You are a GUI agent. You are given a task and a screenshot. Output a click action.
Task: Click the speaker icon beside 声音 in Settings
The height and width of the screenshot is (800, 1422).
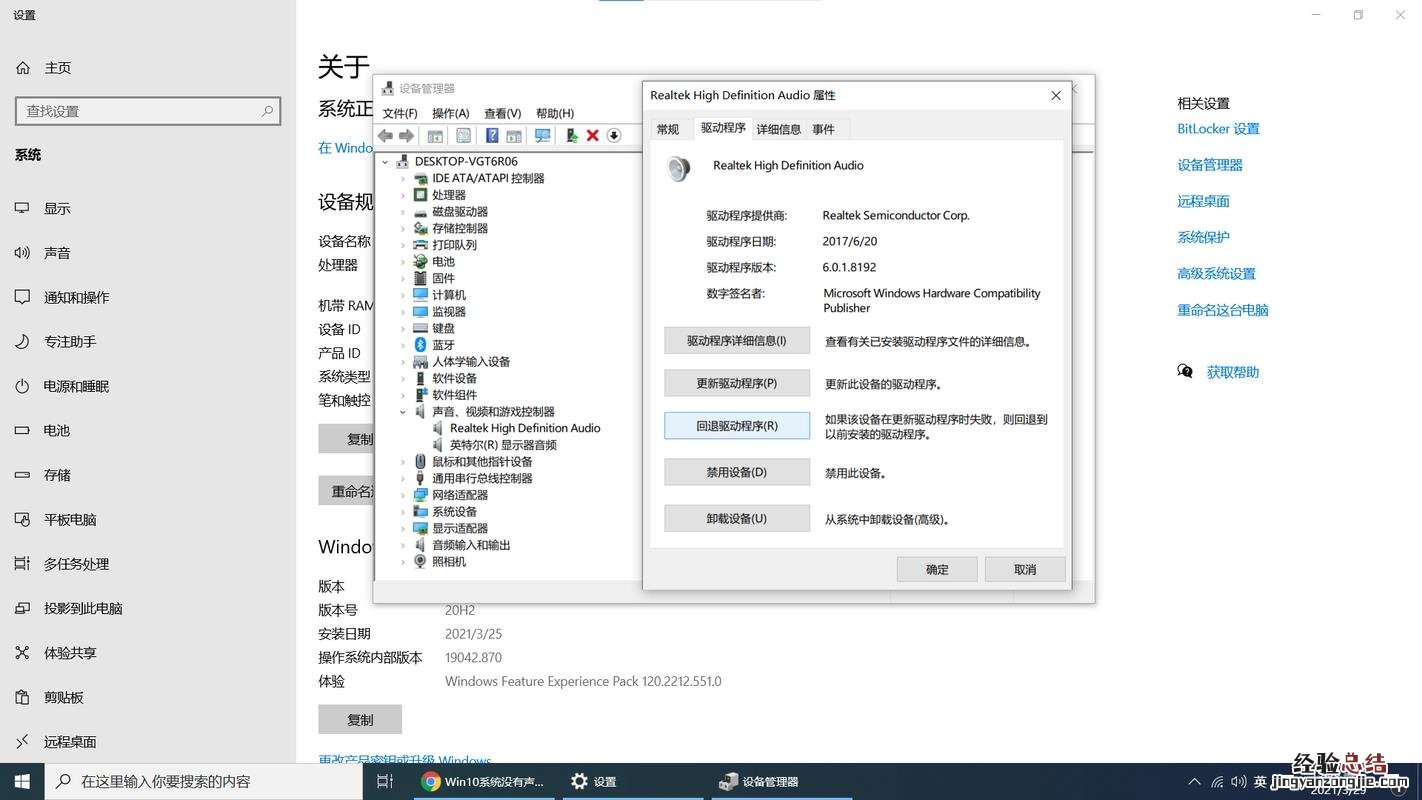point(22,253)
